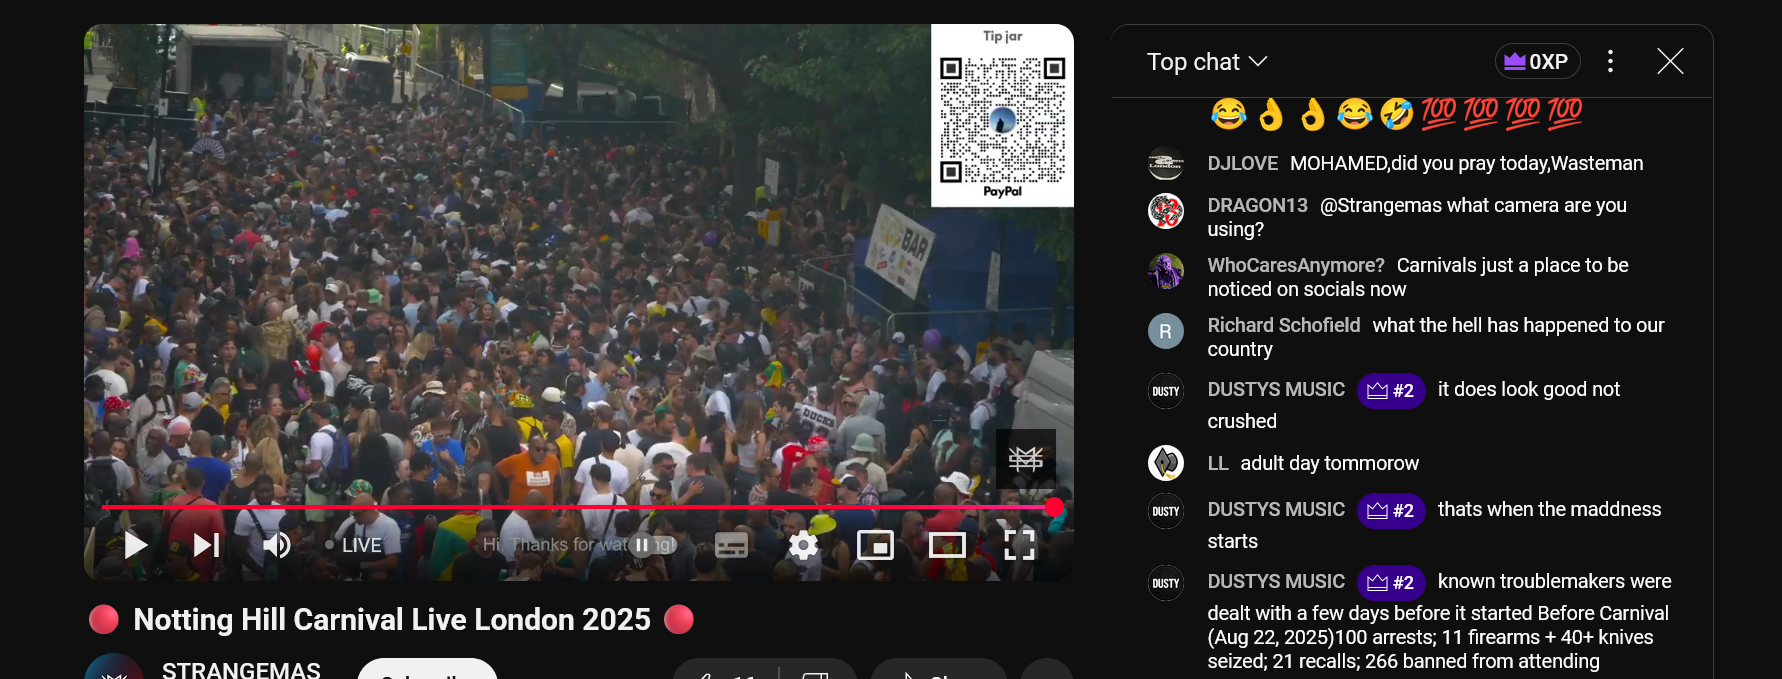Open WhoCaresAnymore? profile avatar
The height and width of the screenshot is (679, 1782).
1166,271
